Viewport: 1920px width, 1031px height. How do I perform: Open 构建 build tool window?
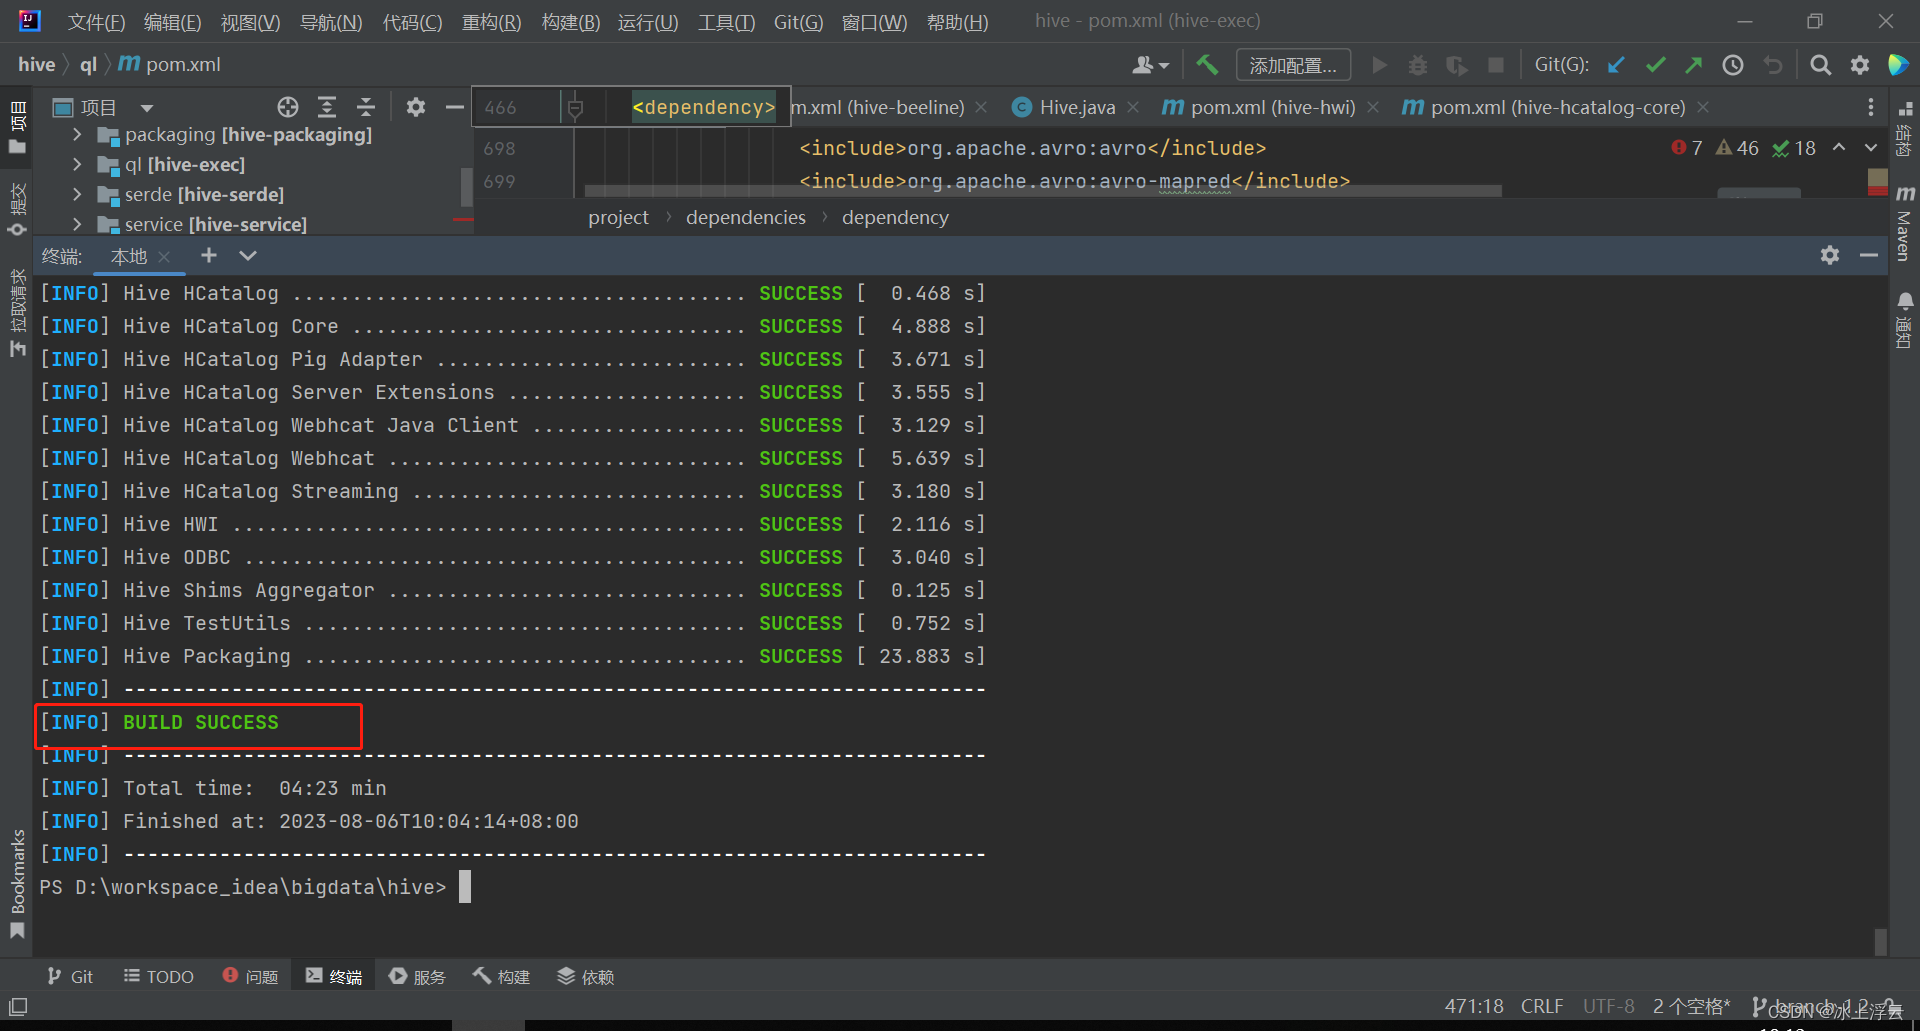(502, 976)
